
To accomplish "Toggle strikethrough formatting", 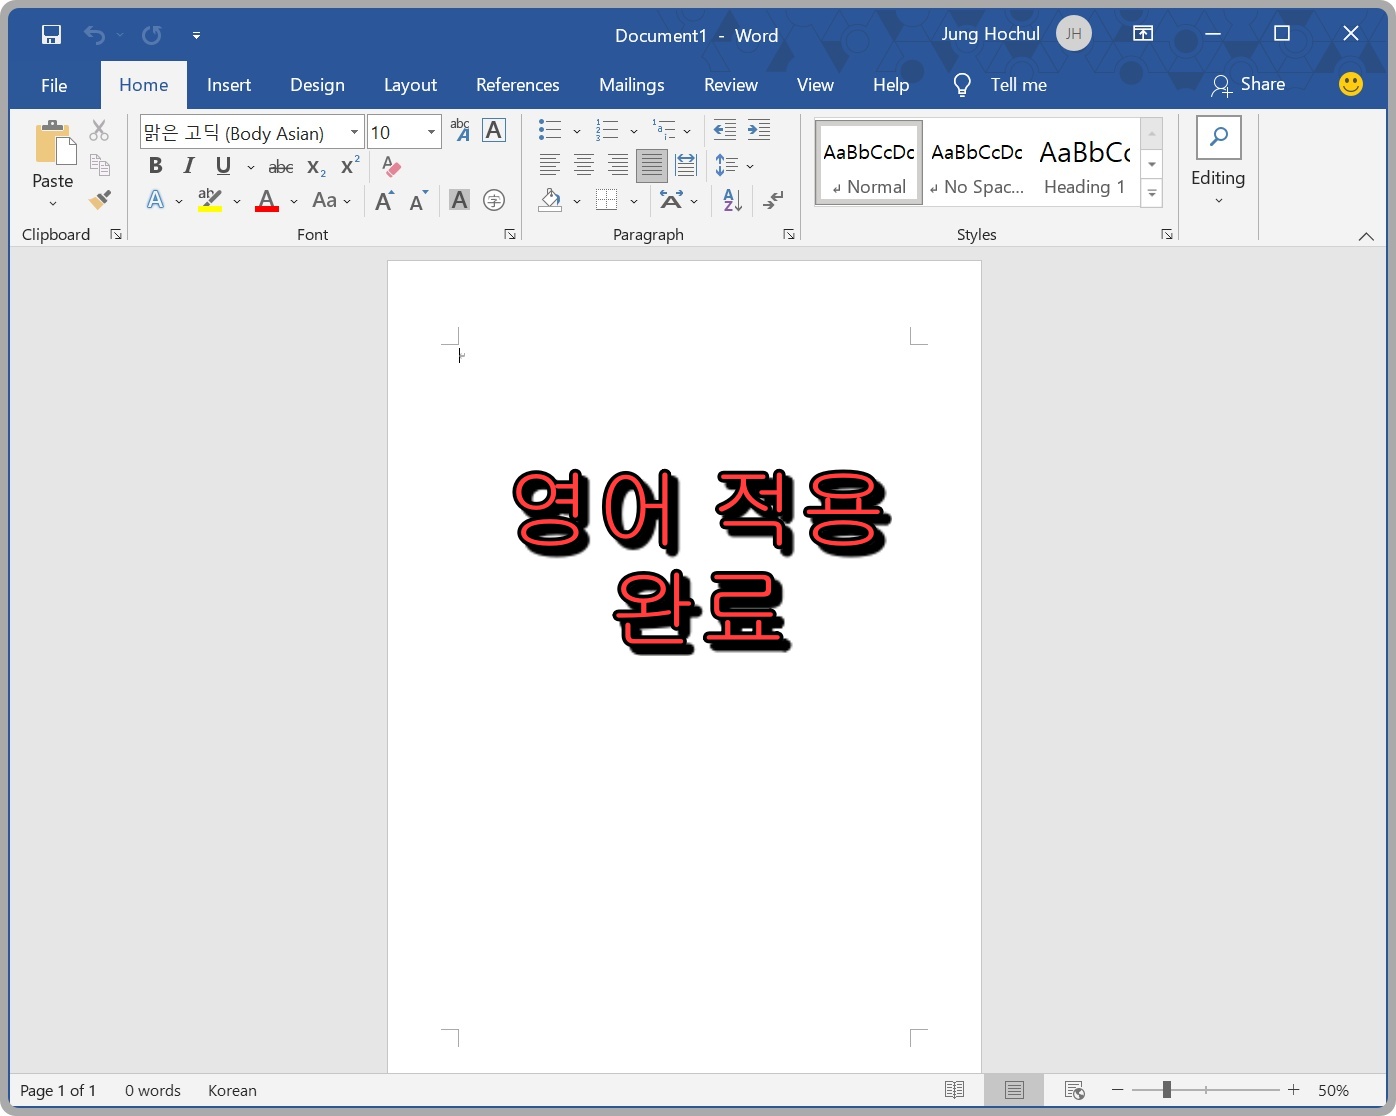I will (x=281, y=166).
